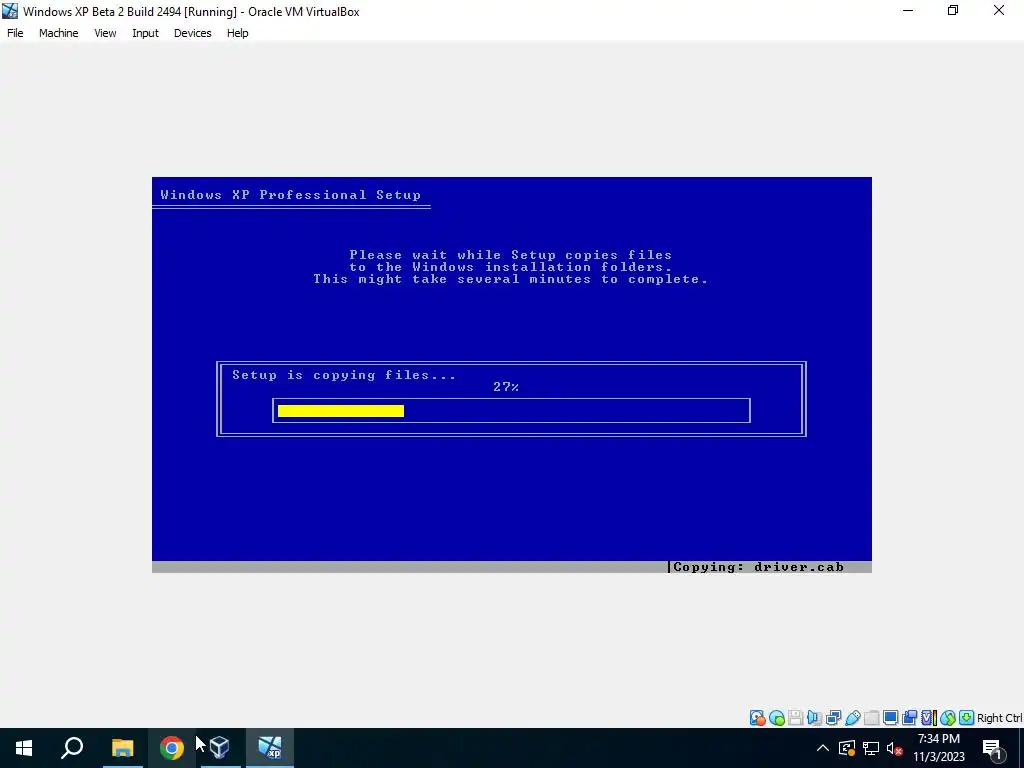Click the 'Setup is copying files...' text
This screenshot has height=768, width=1024.
pos(344,375)
